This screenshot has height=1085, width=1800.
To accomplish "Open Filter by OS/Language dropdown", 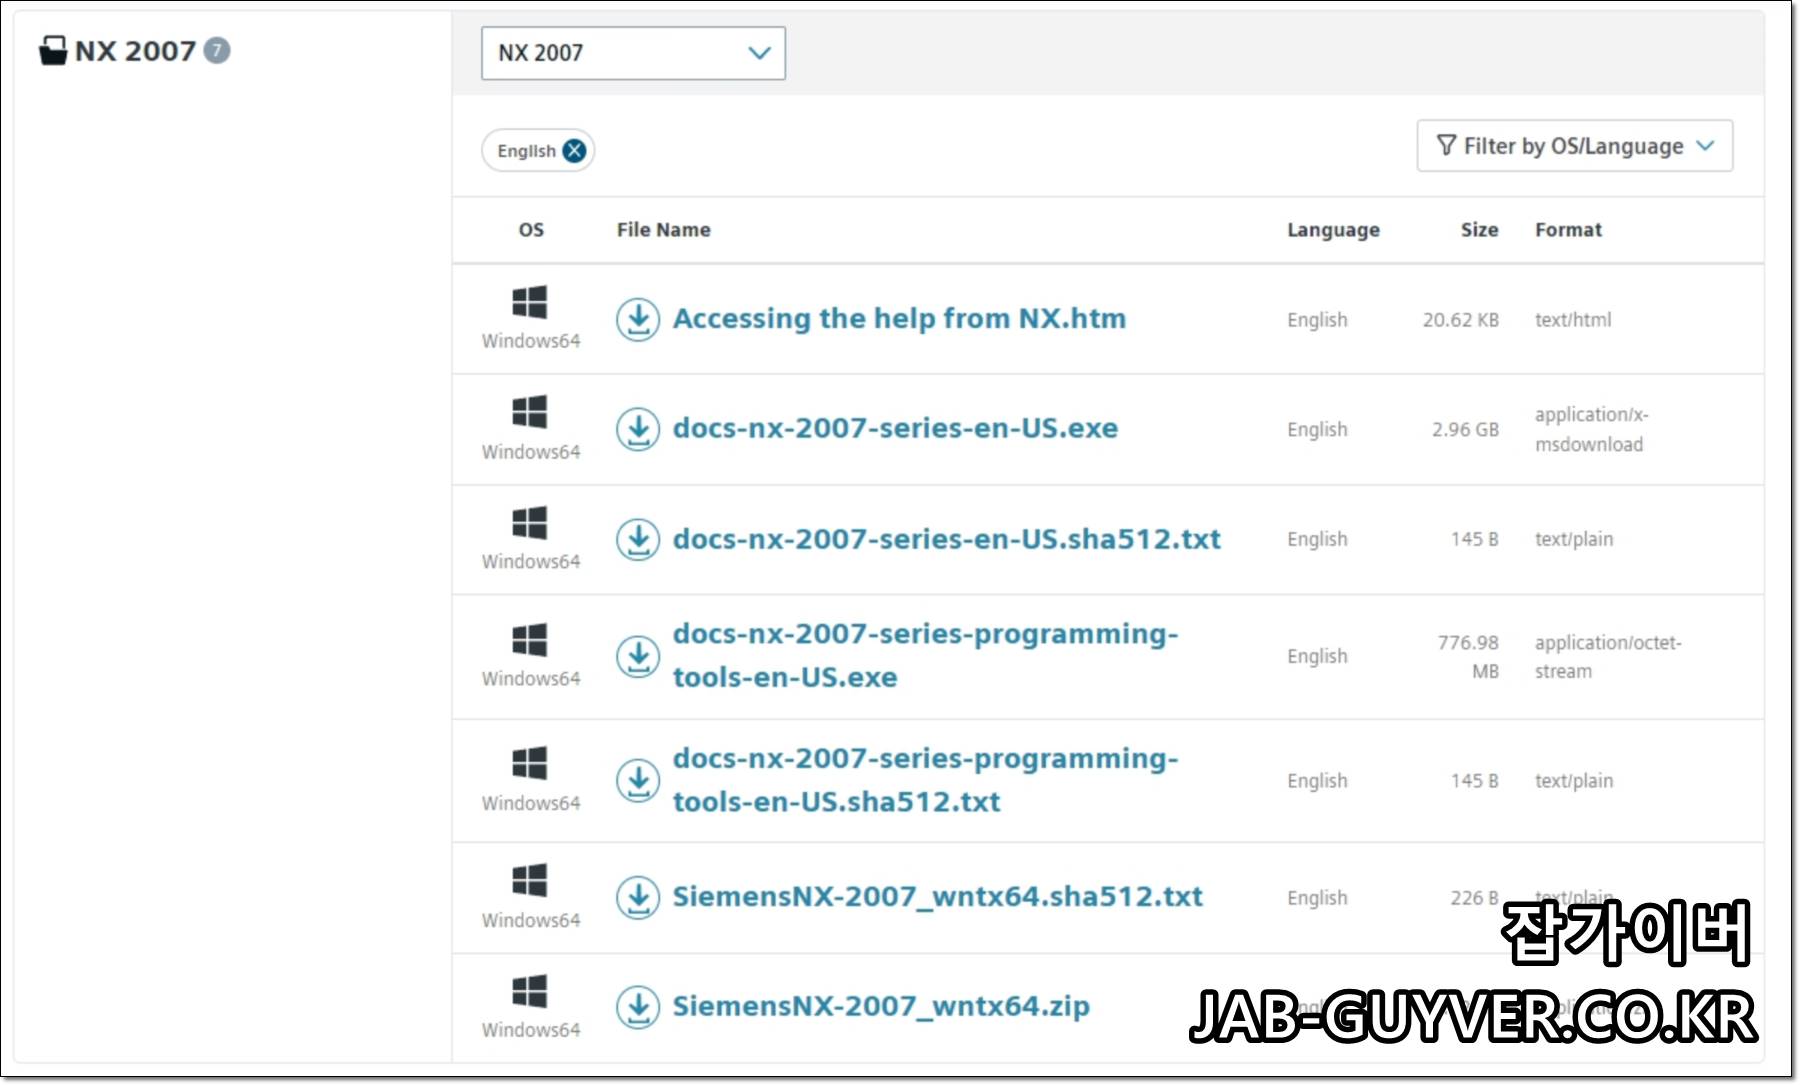I will (1575, 146).
